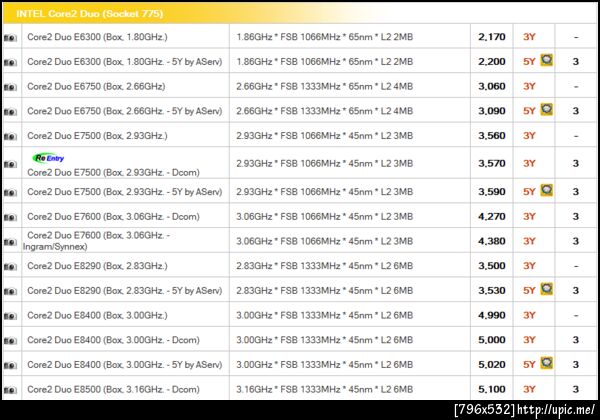
Task: Open camera icon of E7500 Dcom ReEntry row
Action: (10, 164)
